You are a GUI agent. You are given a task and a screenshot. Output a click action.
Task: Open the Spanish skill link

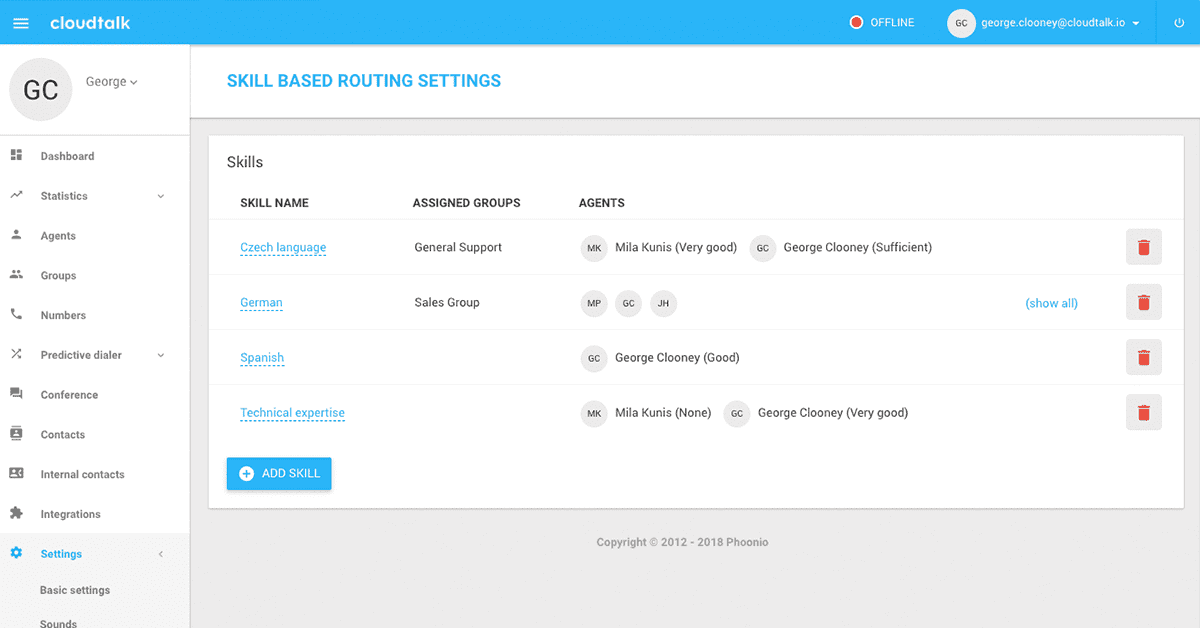pos(262,357)
